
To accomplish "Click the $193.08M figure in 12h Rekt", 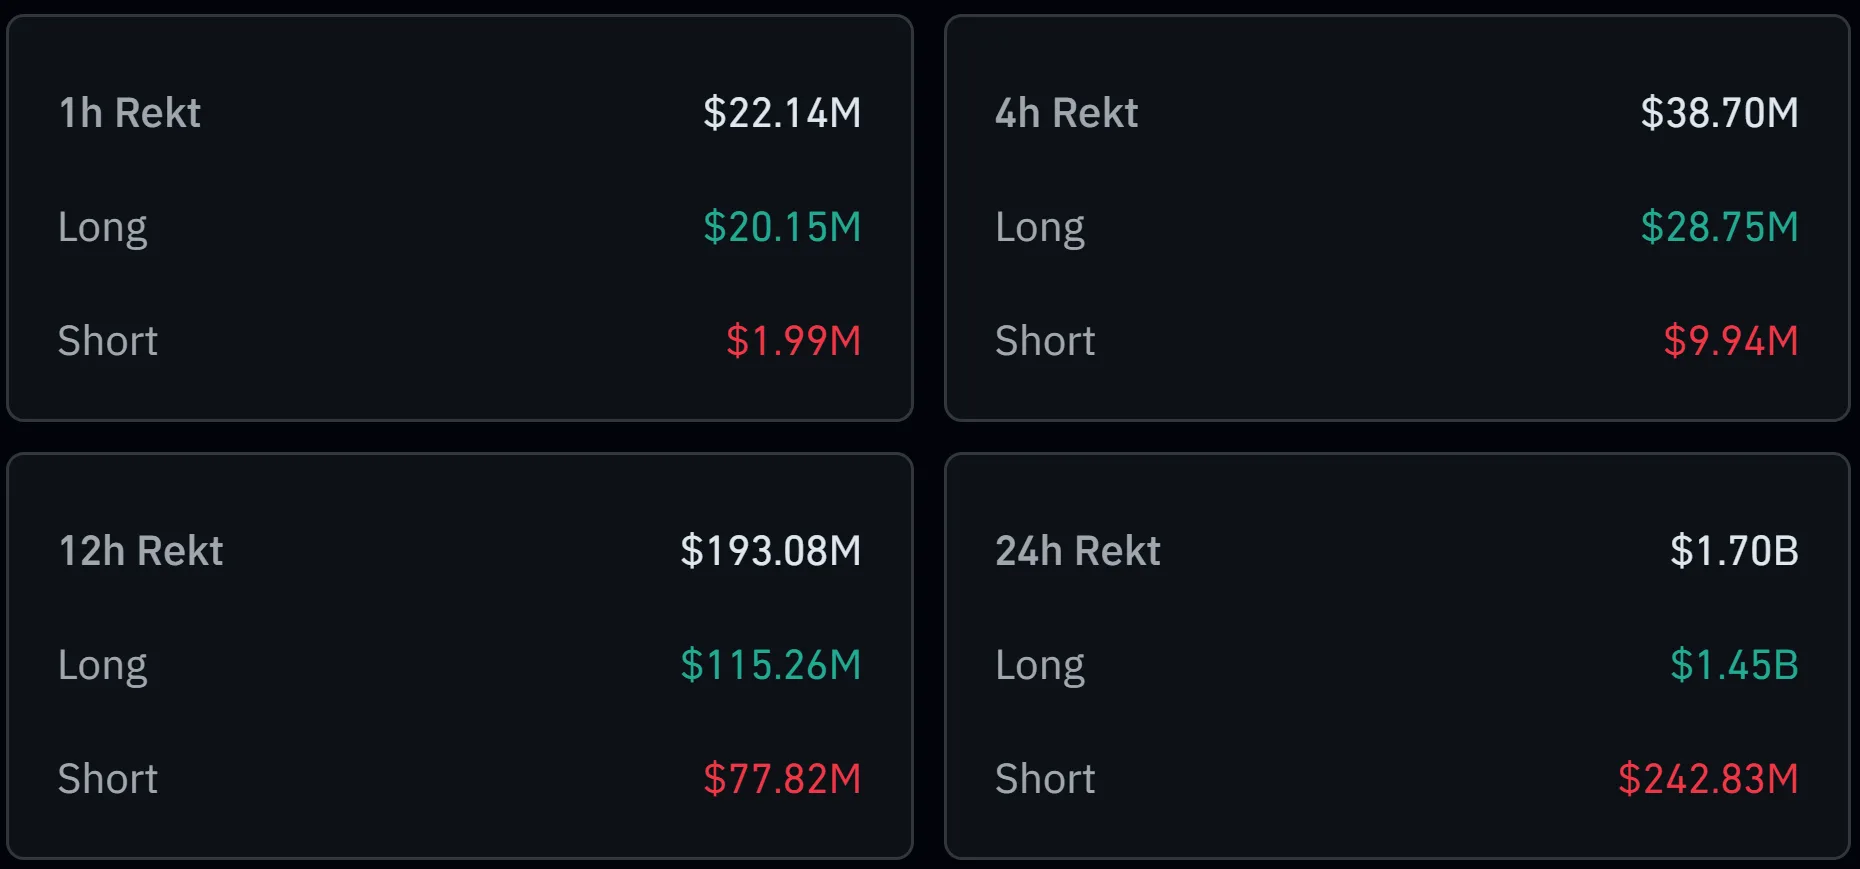I will click(772, 550).
